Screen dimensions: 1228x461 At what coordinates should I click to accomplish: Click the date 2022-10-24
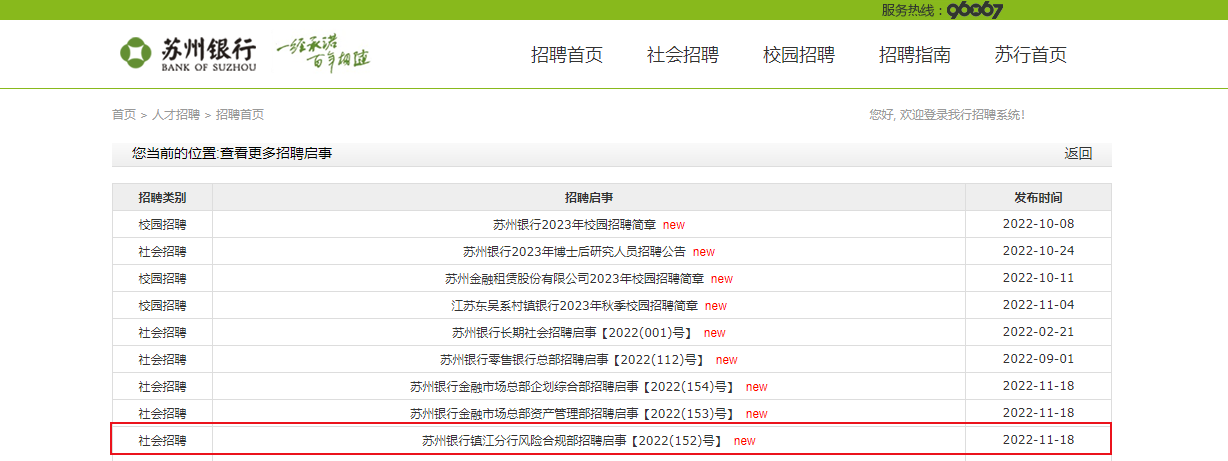1038,251
